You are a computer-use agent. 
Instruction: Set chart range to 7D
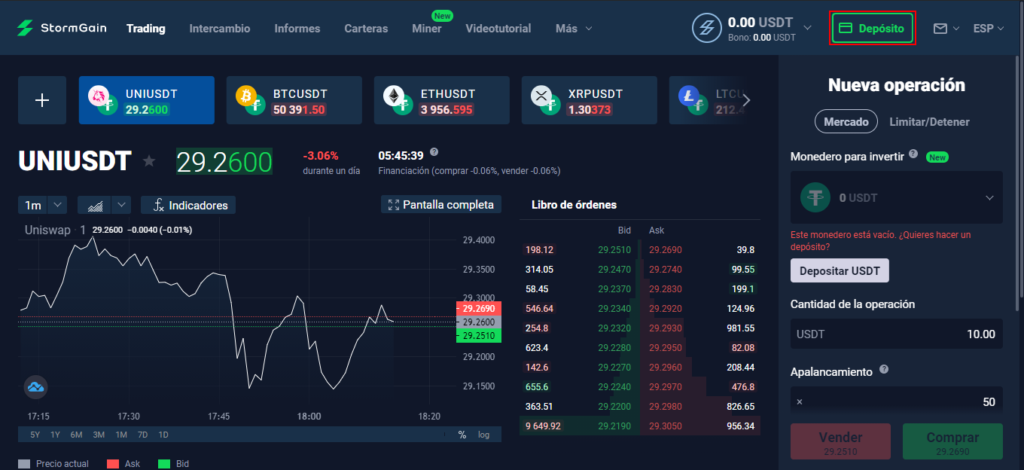pos(142,435)
